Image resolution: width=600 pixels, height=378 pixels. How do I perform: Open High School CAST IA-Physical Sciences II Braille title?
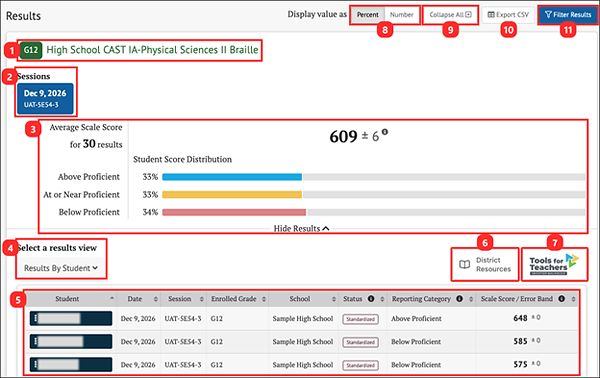click(x=152, y=50)
